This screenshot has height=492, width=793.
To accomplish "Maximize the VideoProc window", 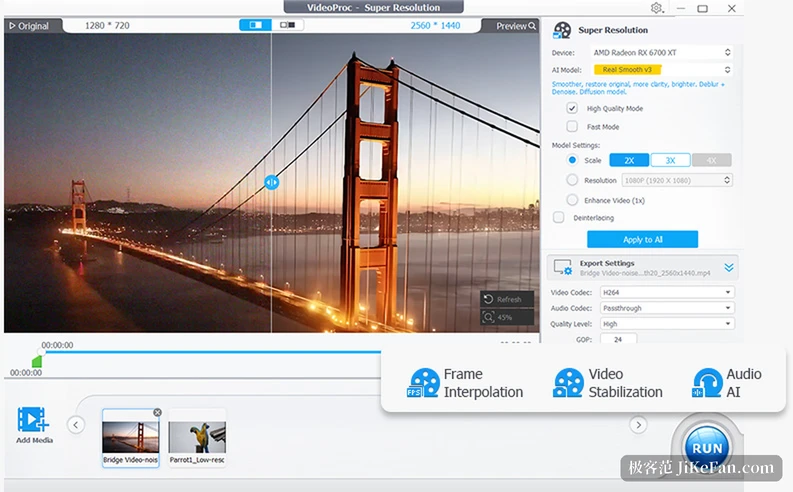I will [x=702, y=8].
